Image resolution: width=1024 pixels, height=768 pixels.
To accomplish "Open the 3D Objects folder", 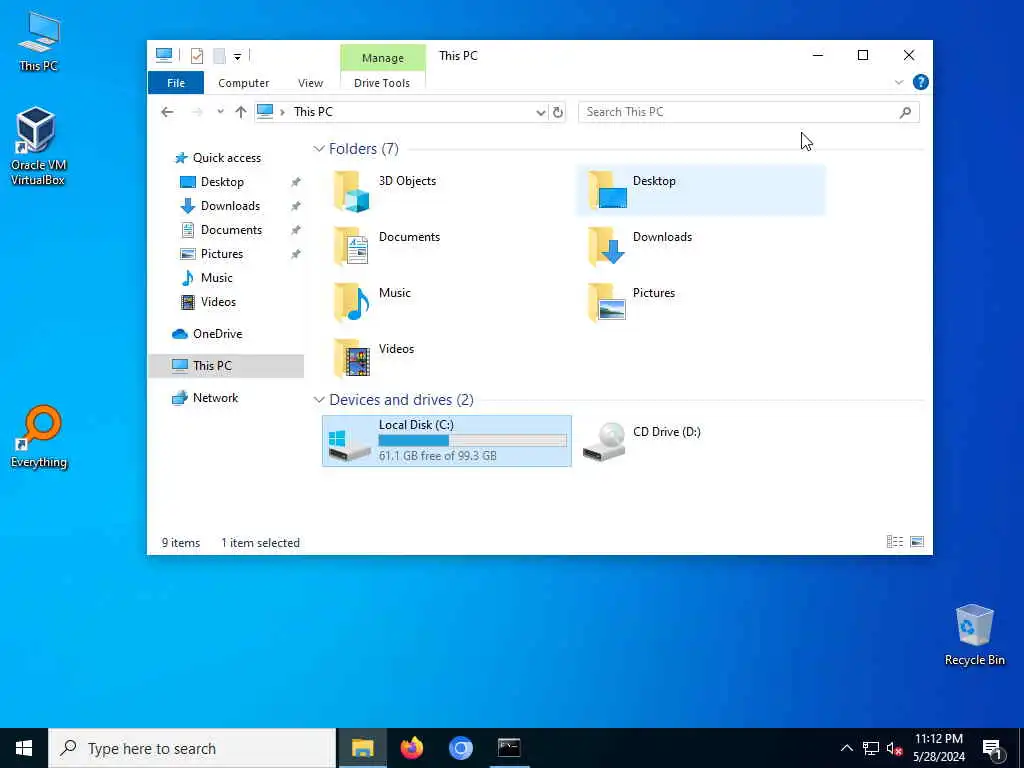I will pos(385,191).
